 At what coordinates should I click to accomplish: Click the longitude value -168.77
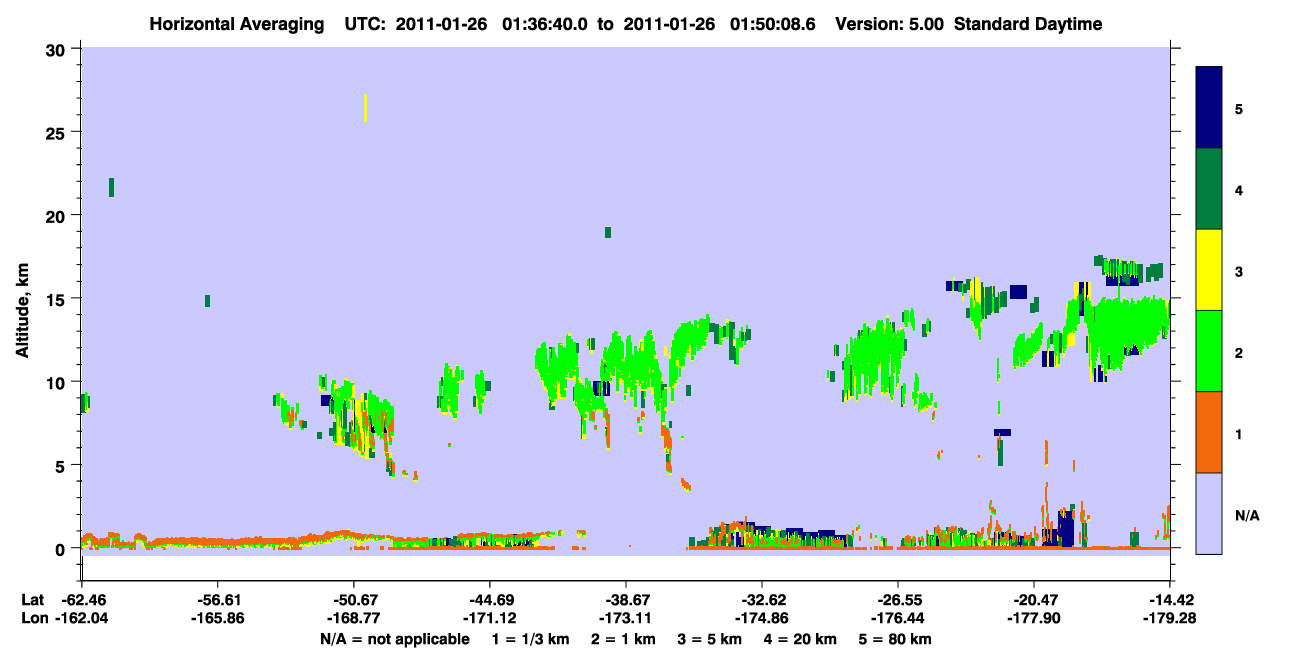[354, 619]
